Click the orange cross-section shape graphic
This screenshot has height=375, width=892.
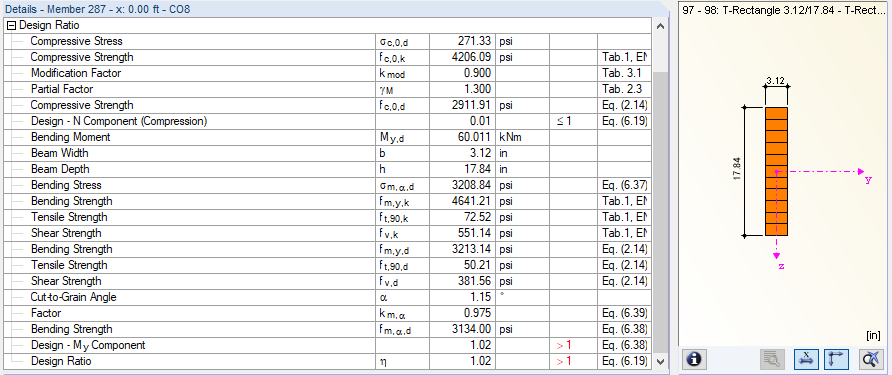[x=776, y=171]
